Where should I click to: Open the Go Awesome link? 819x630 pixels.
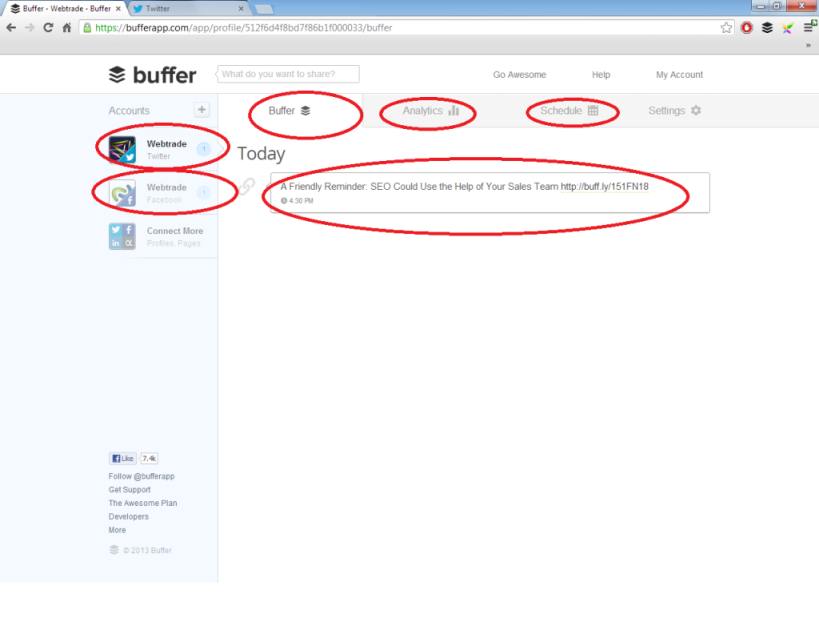pos(519,75)
